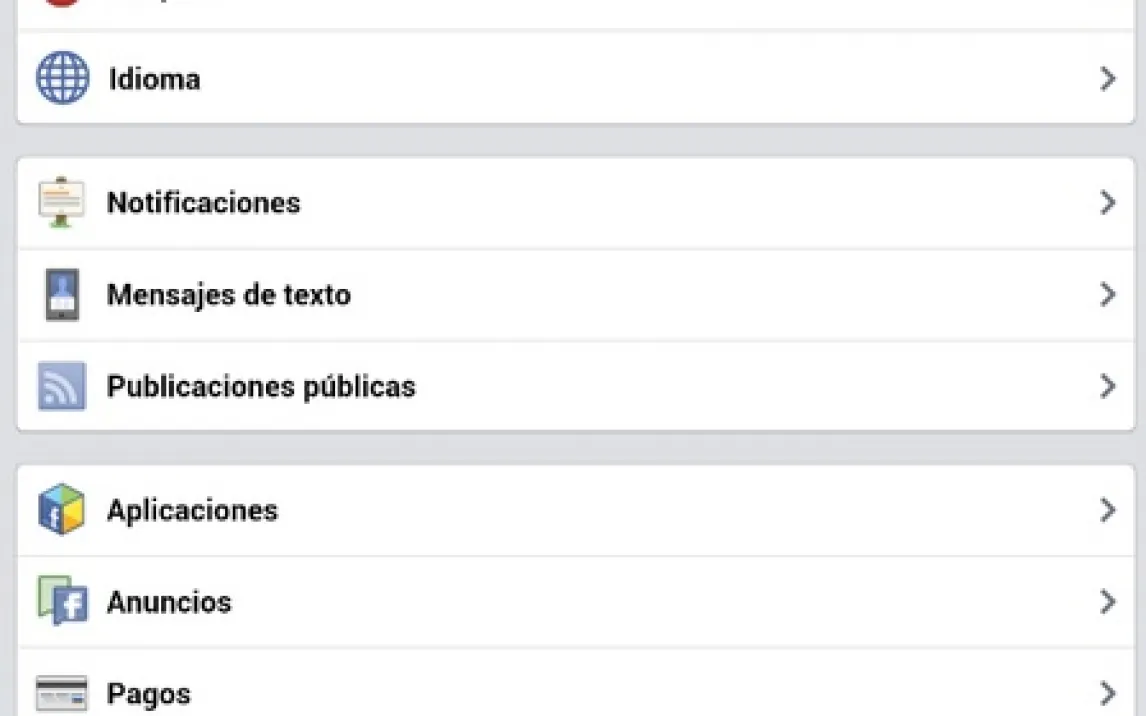The image size is (1146, 716).
Task: Select the Mensajes de texto option
Action: 229,295
